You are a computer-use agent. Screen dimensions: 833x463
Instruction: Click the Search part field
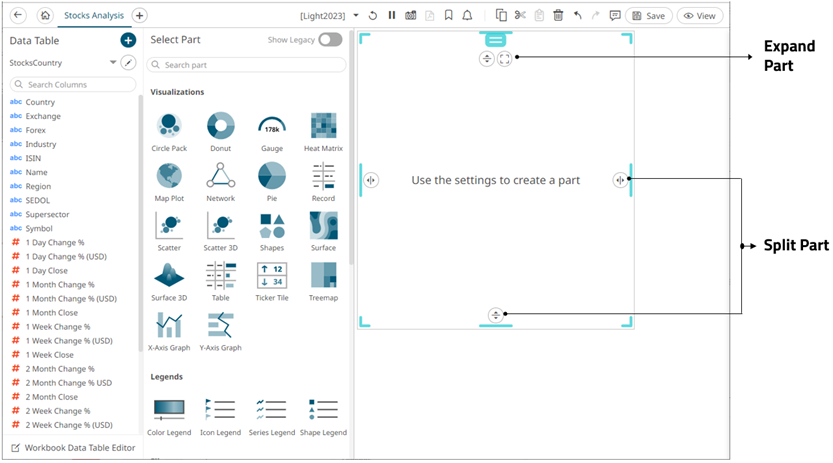pos(246,65)
